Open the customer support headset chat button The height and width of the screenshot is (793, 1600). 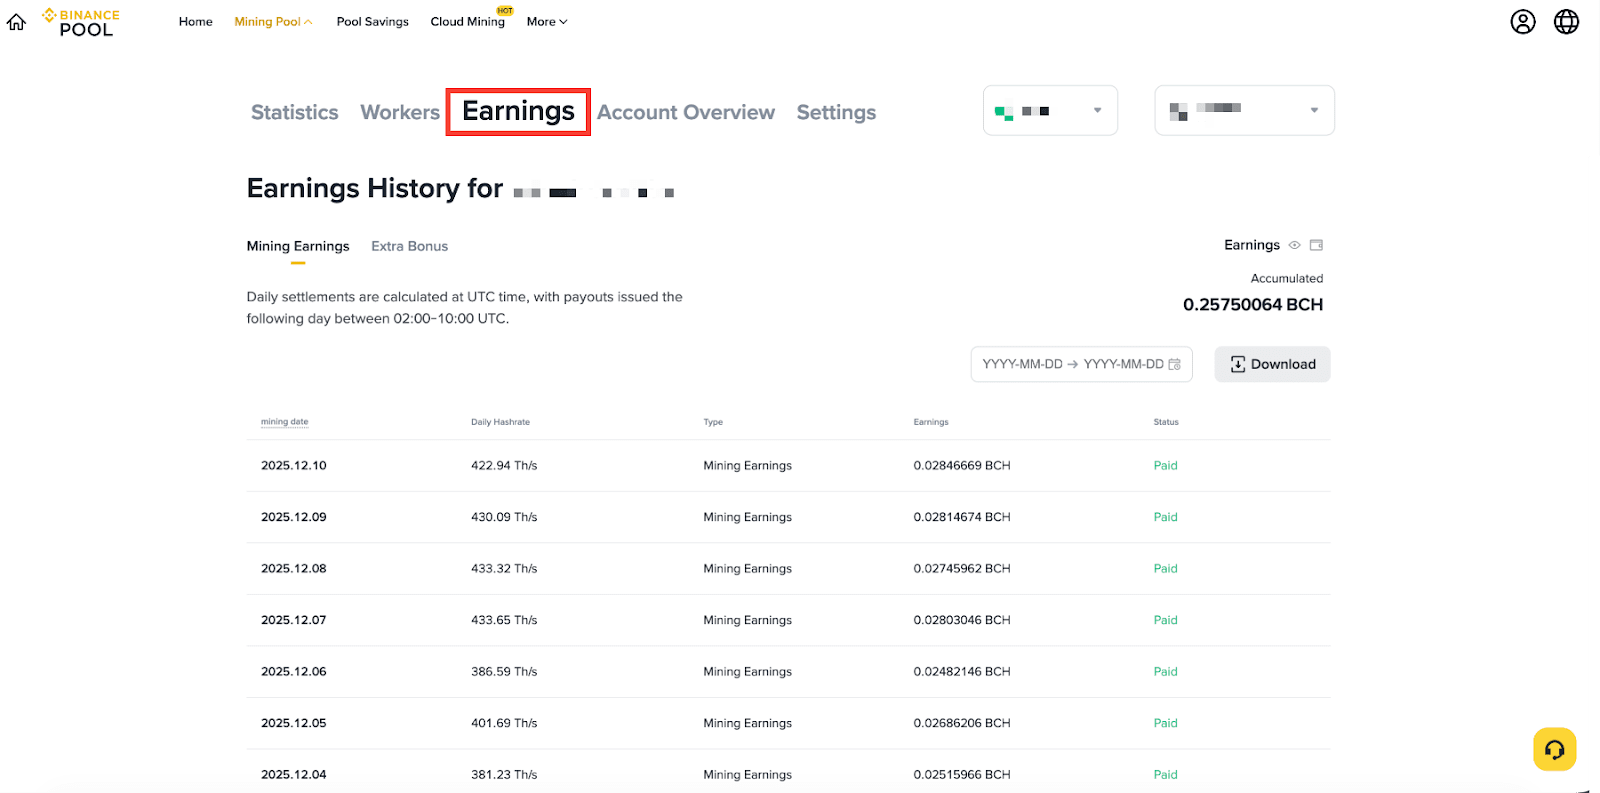1554,749
